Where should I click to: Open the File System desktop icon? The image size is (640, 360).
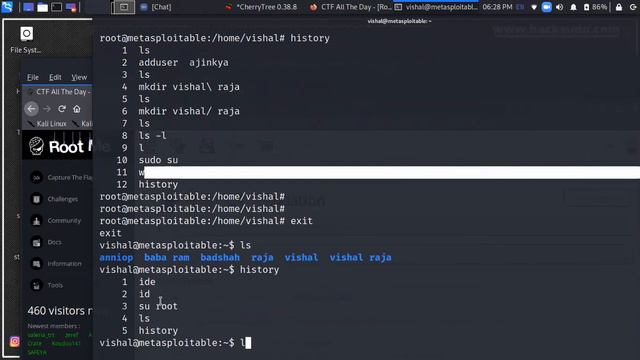click(x=26, y=40)
